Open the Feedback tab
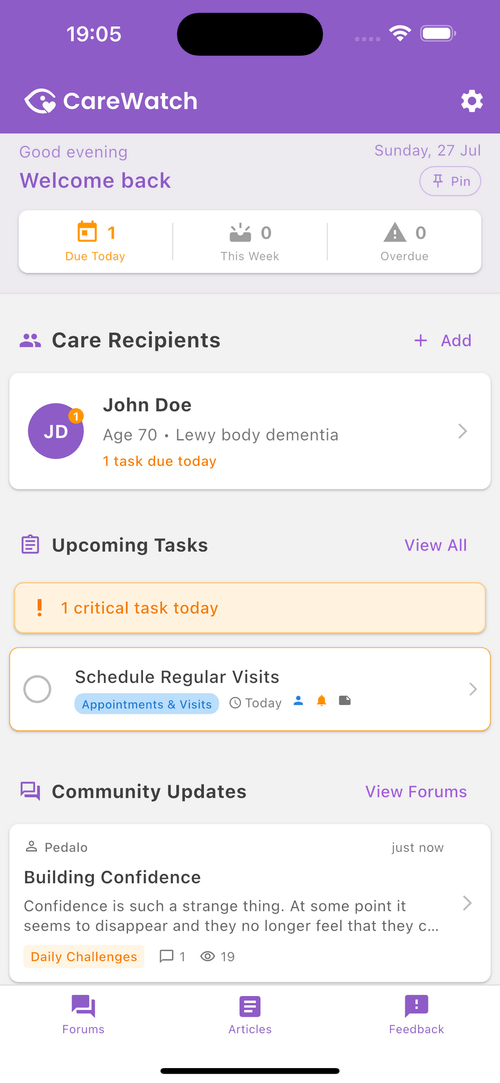Image resolution: width=500 pixels, height=1083 pixels. (416, 1015)
